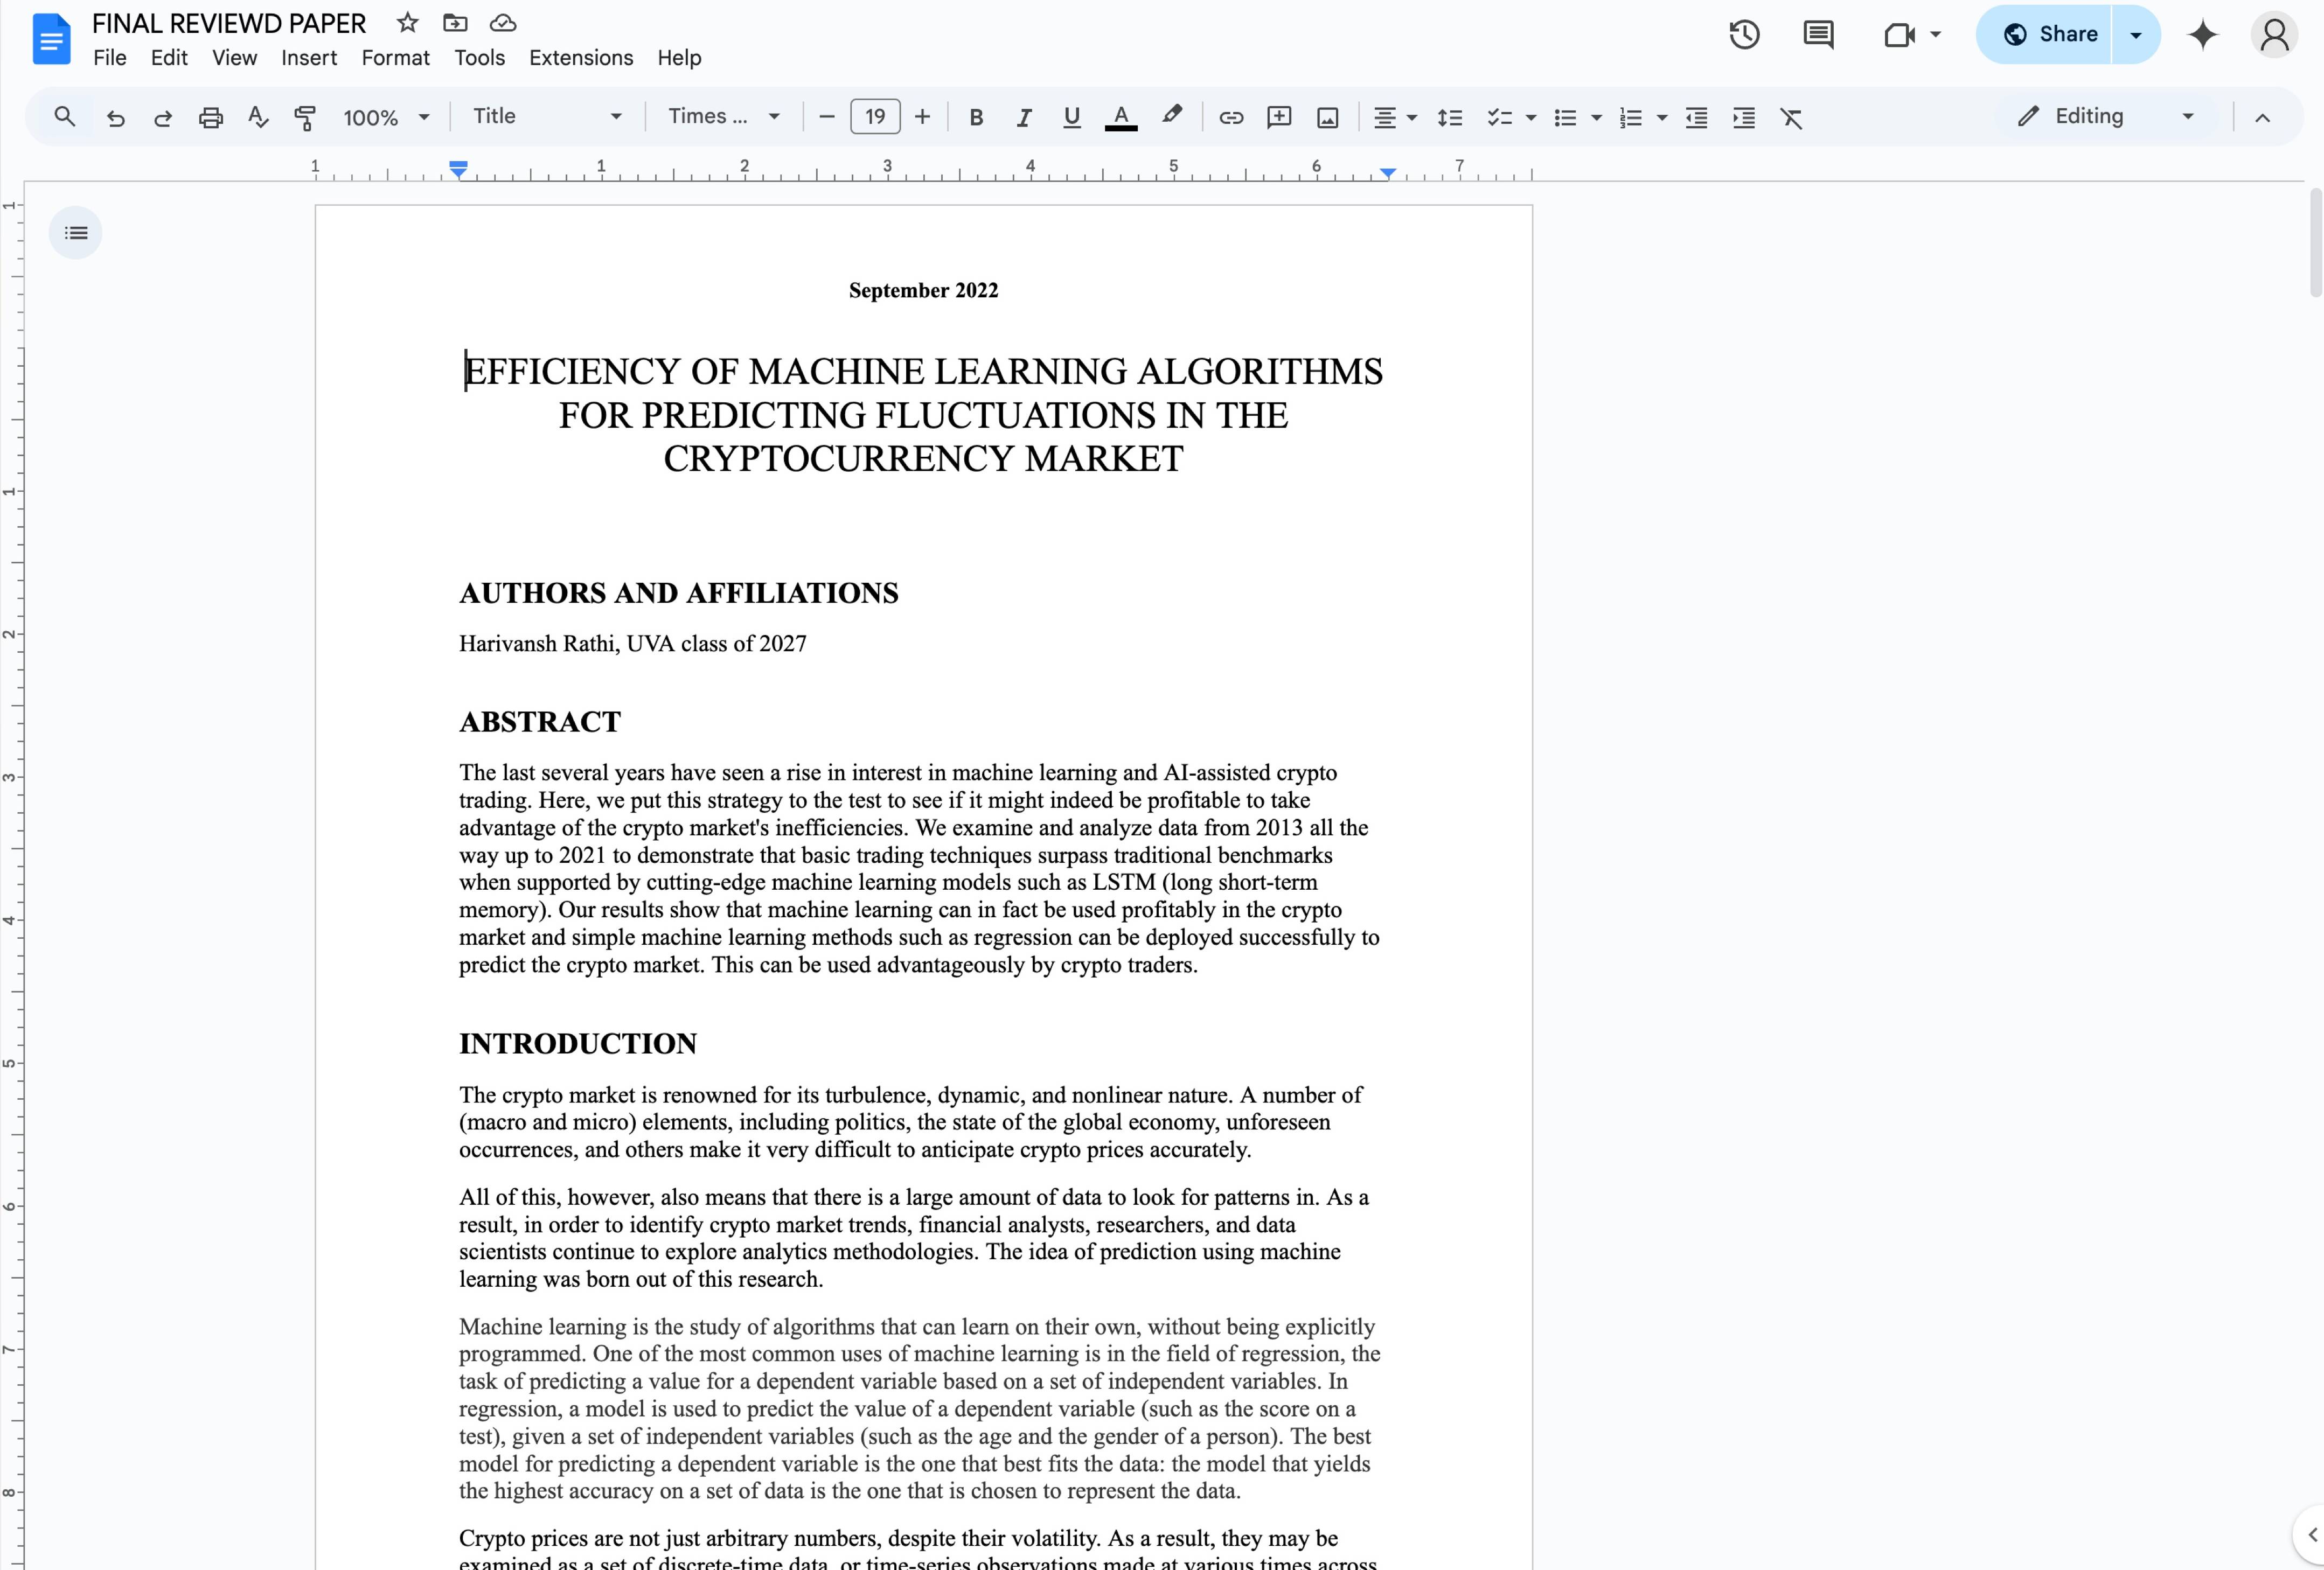Open the Insert menu
The image size is (2324, 1570).
308,58
